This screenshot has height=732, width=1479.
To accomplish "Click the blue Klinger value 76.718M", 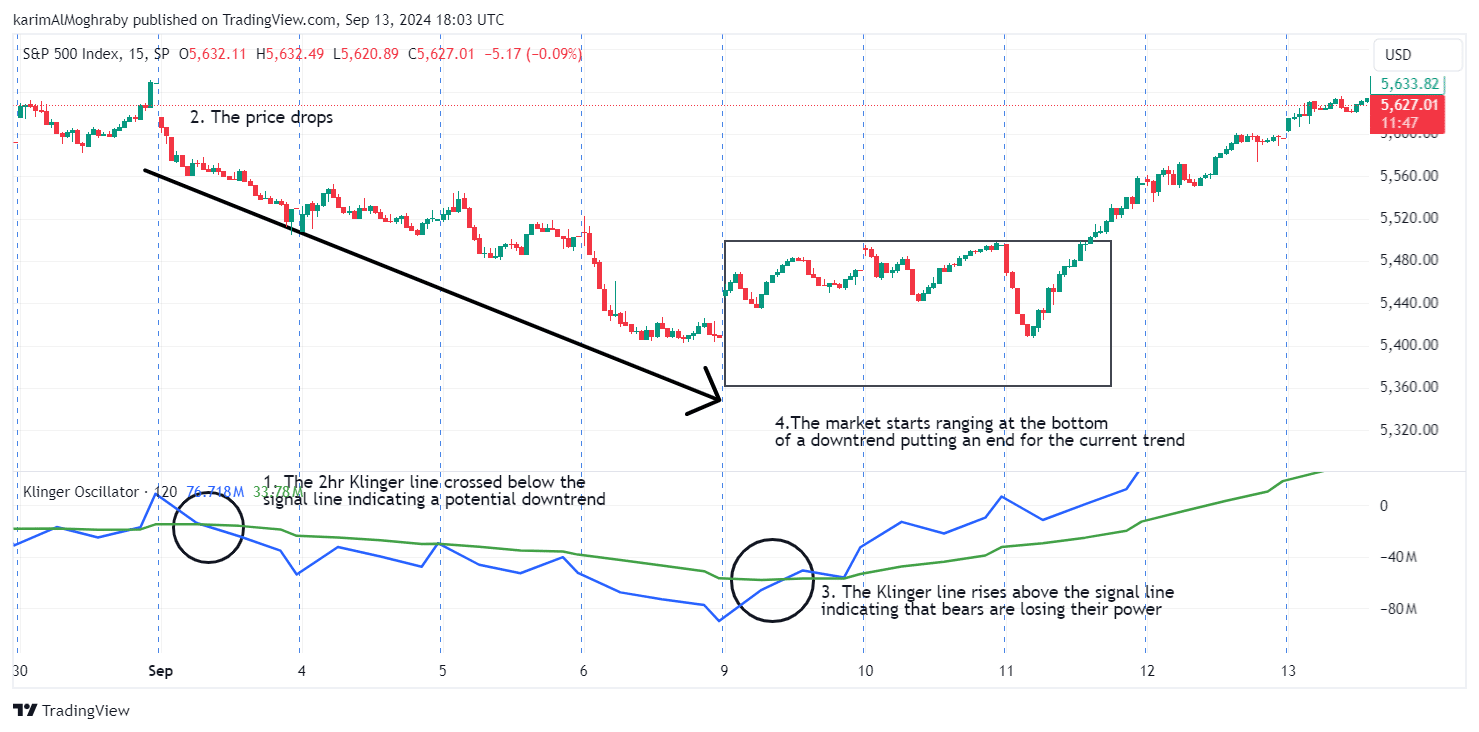I will [214, 492].
